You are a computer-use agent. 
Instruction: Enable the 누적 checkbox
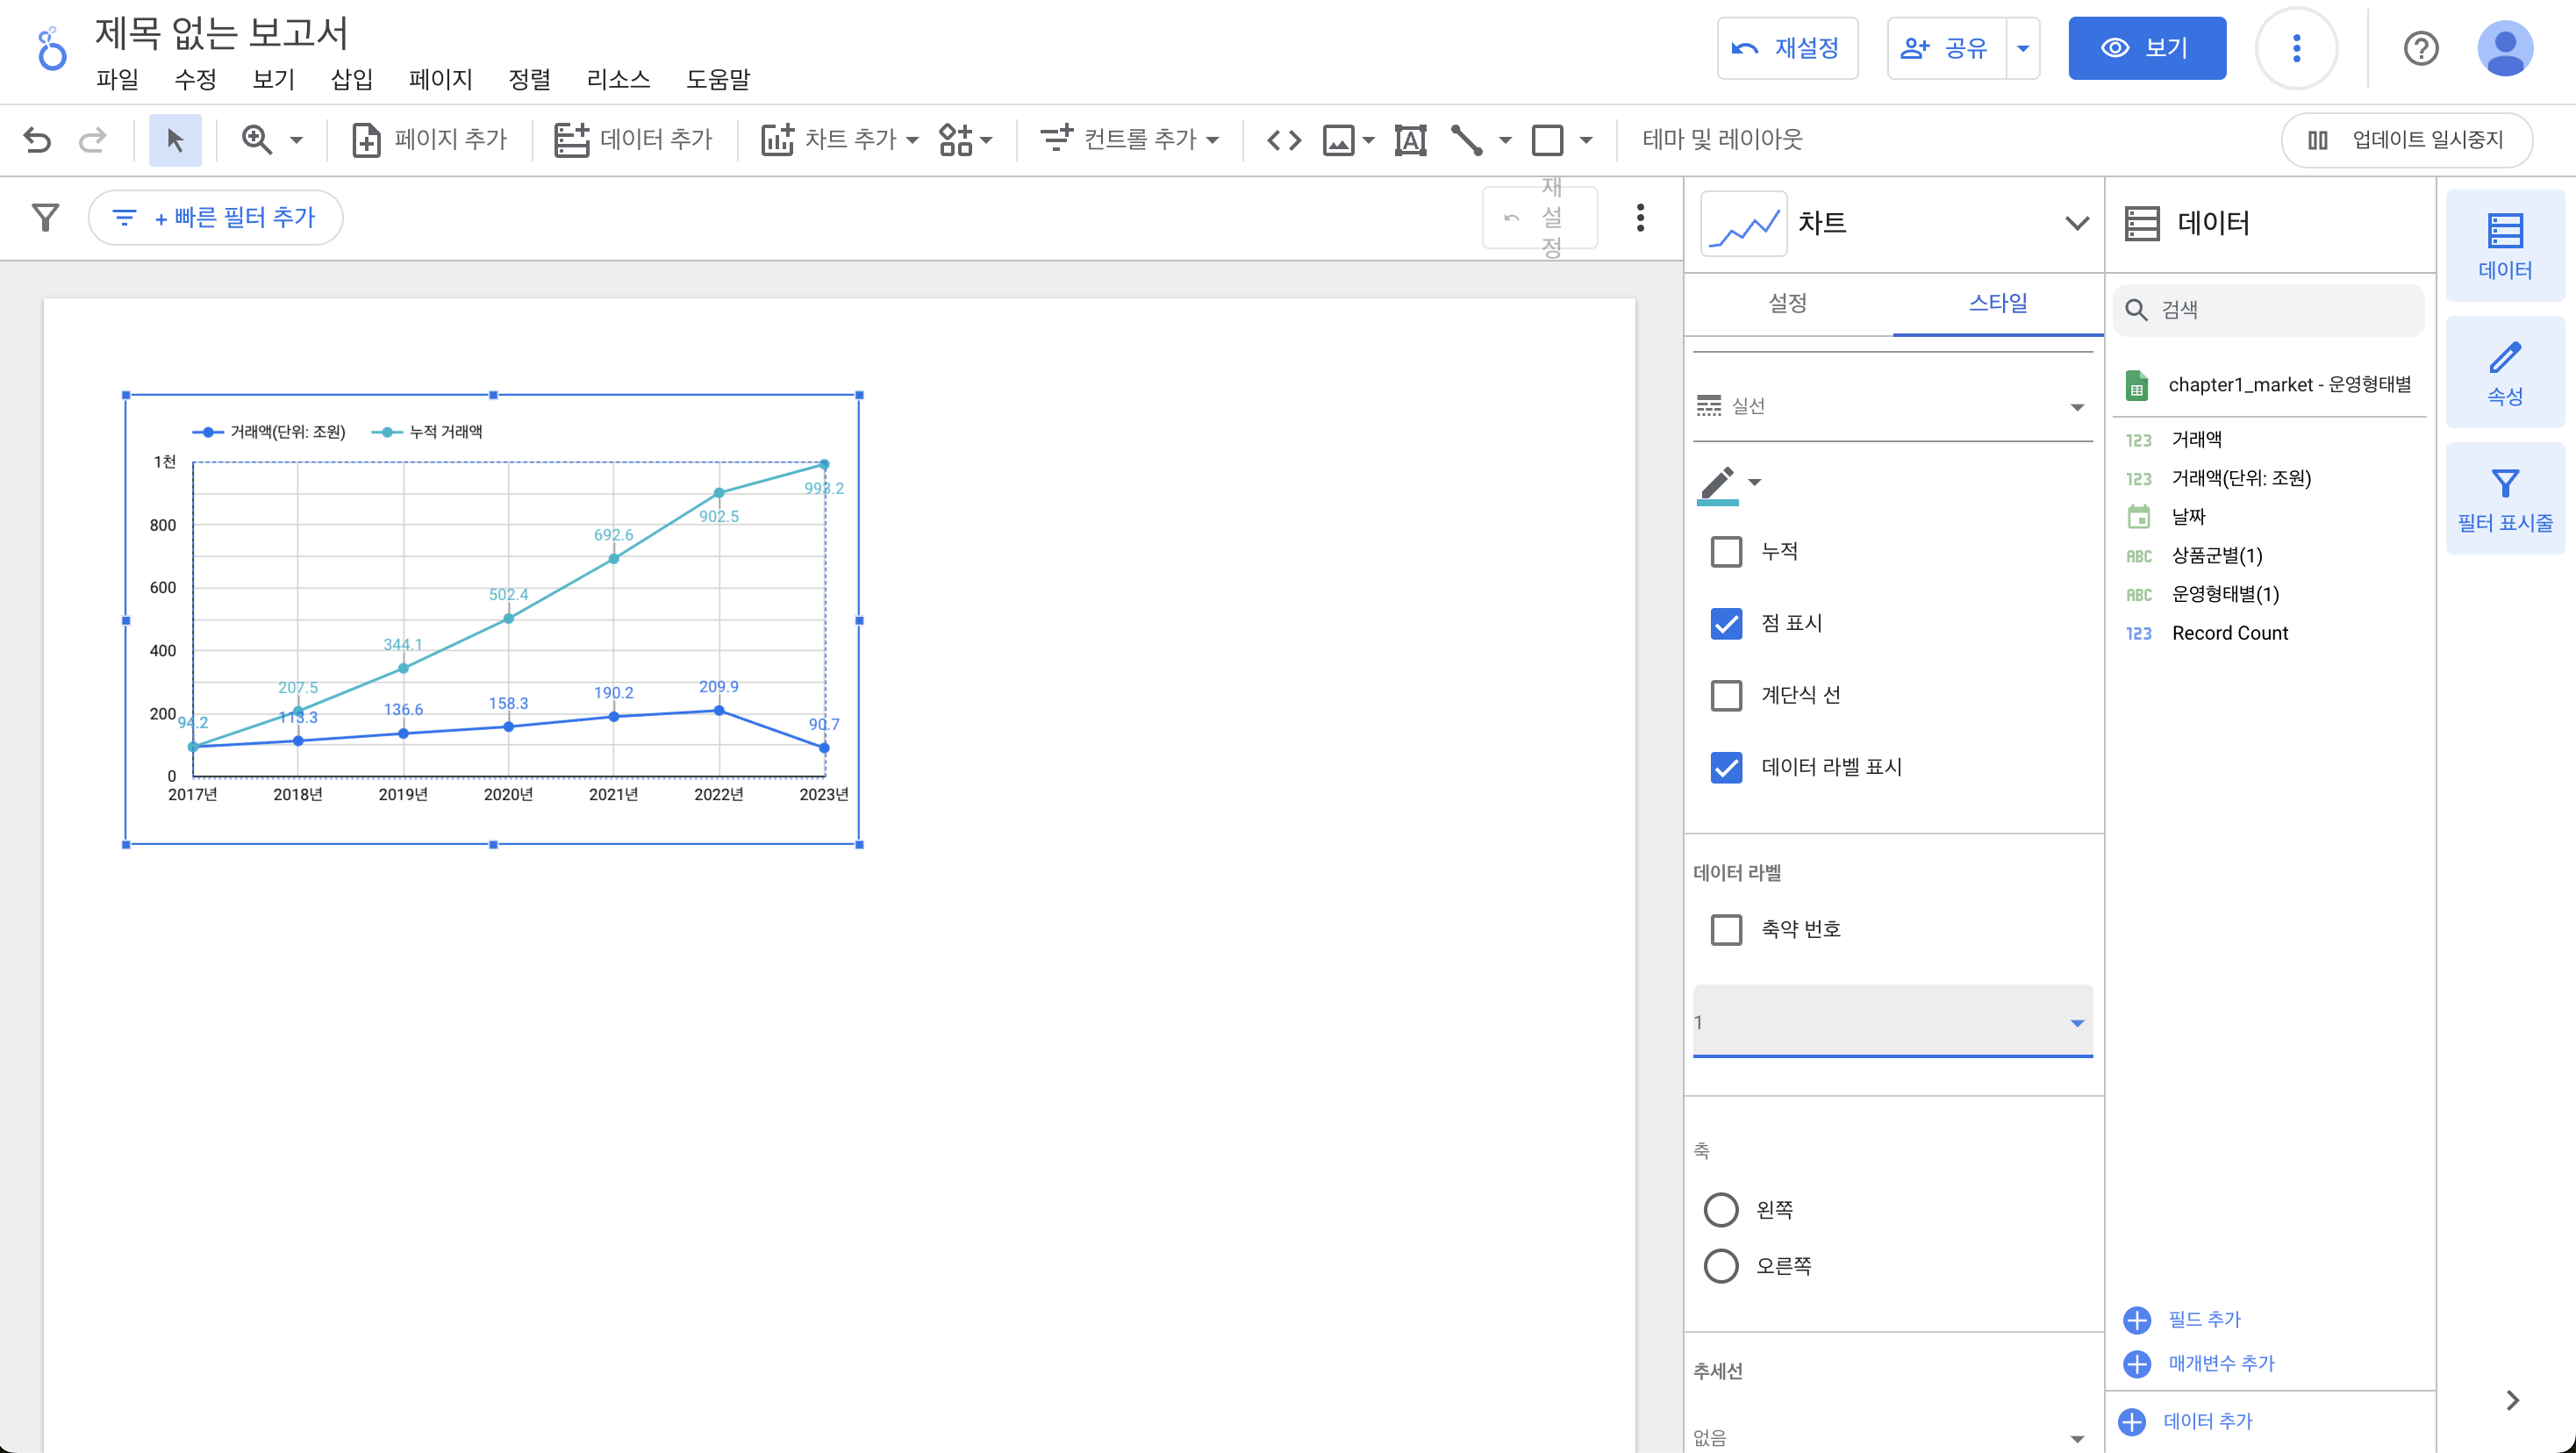click(1726, 551)
